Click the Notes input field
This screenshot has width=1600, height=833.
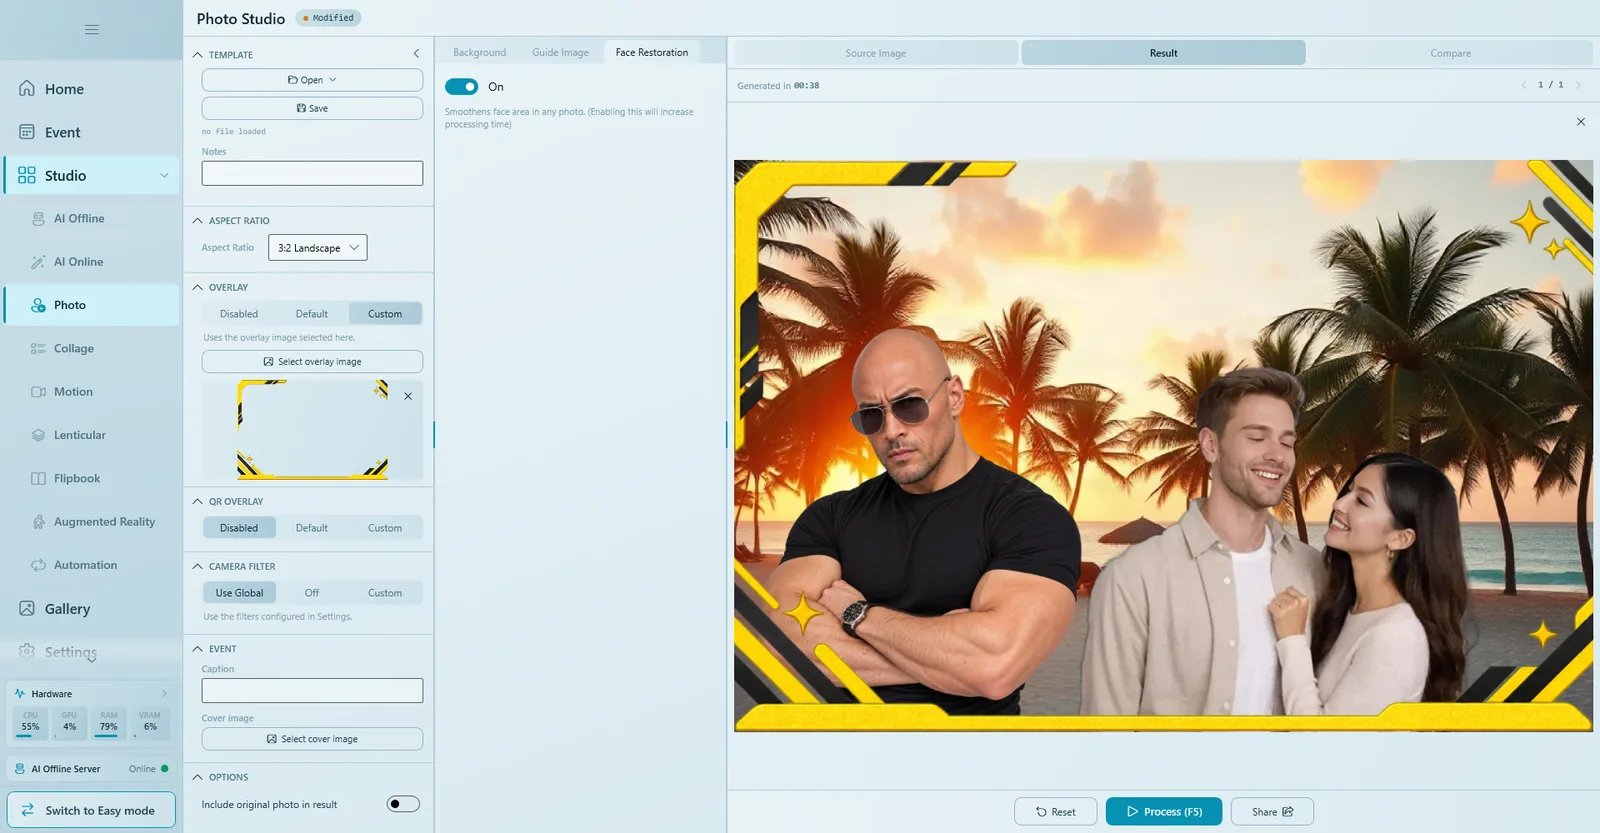pos(312,174)
